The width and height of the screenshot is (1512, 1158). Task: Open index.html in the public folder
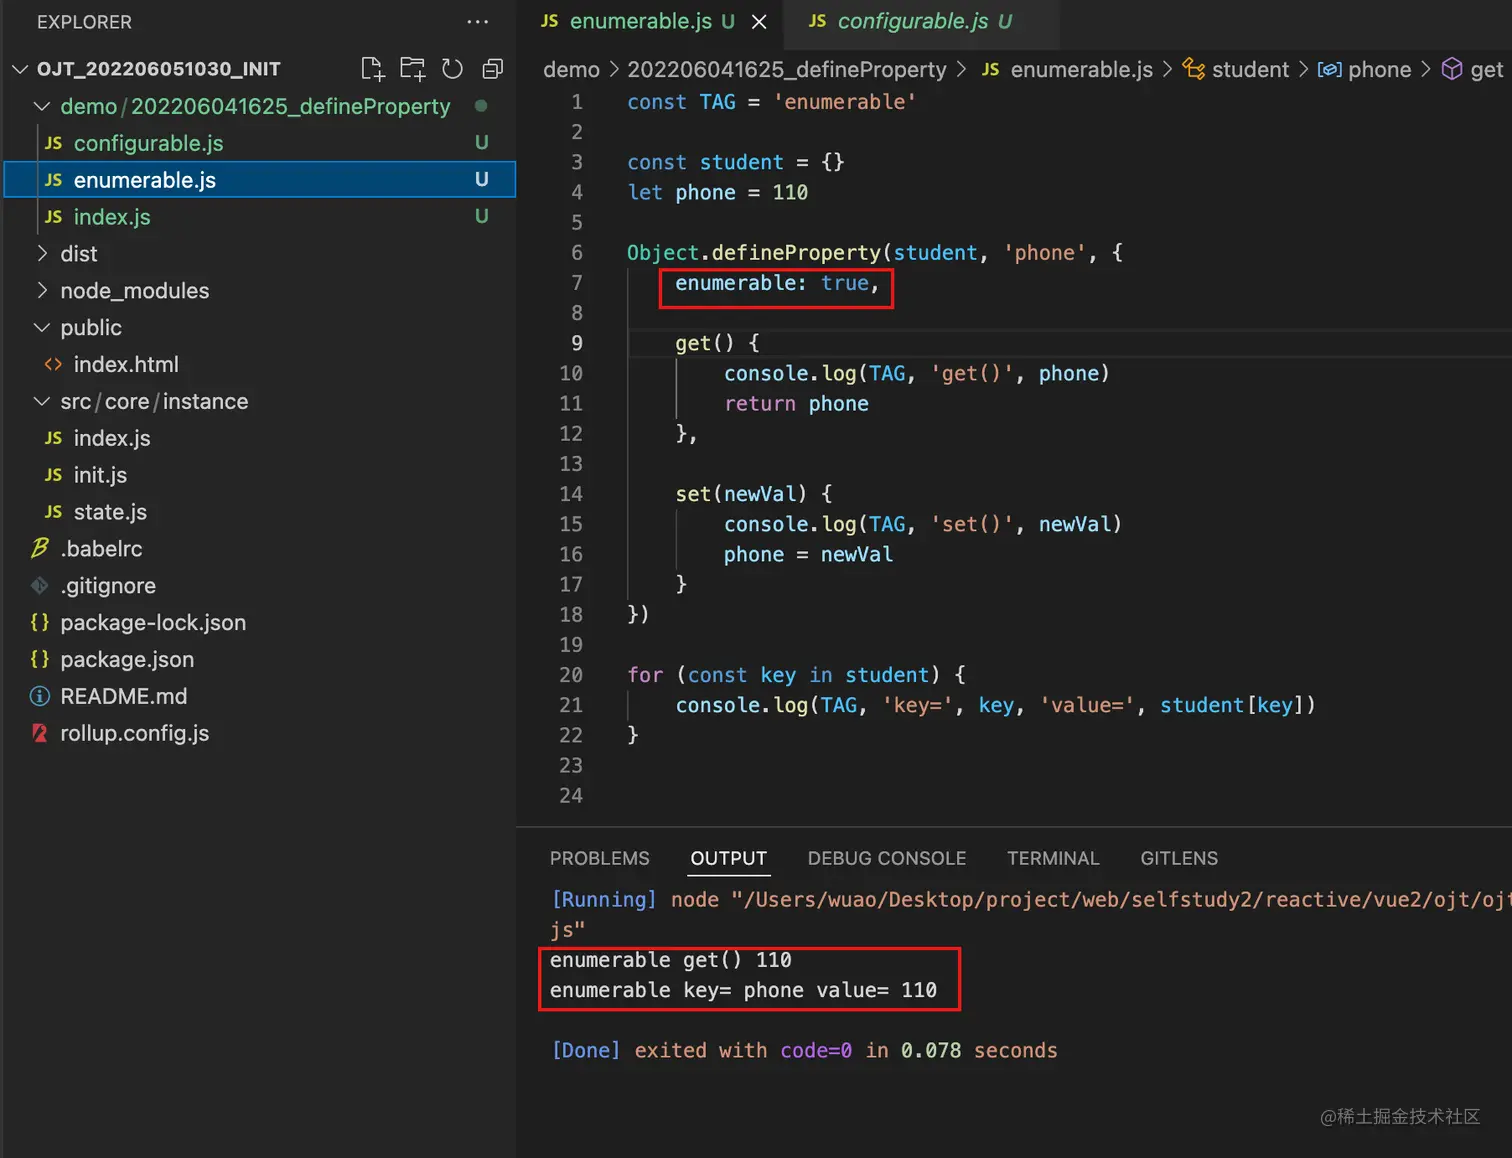click(x=260, y=365)
